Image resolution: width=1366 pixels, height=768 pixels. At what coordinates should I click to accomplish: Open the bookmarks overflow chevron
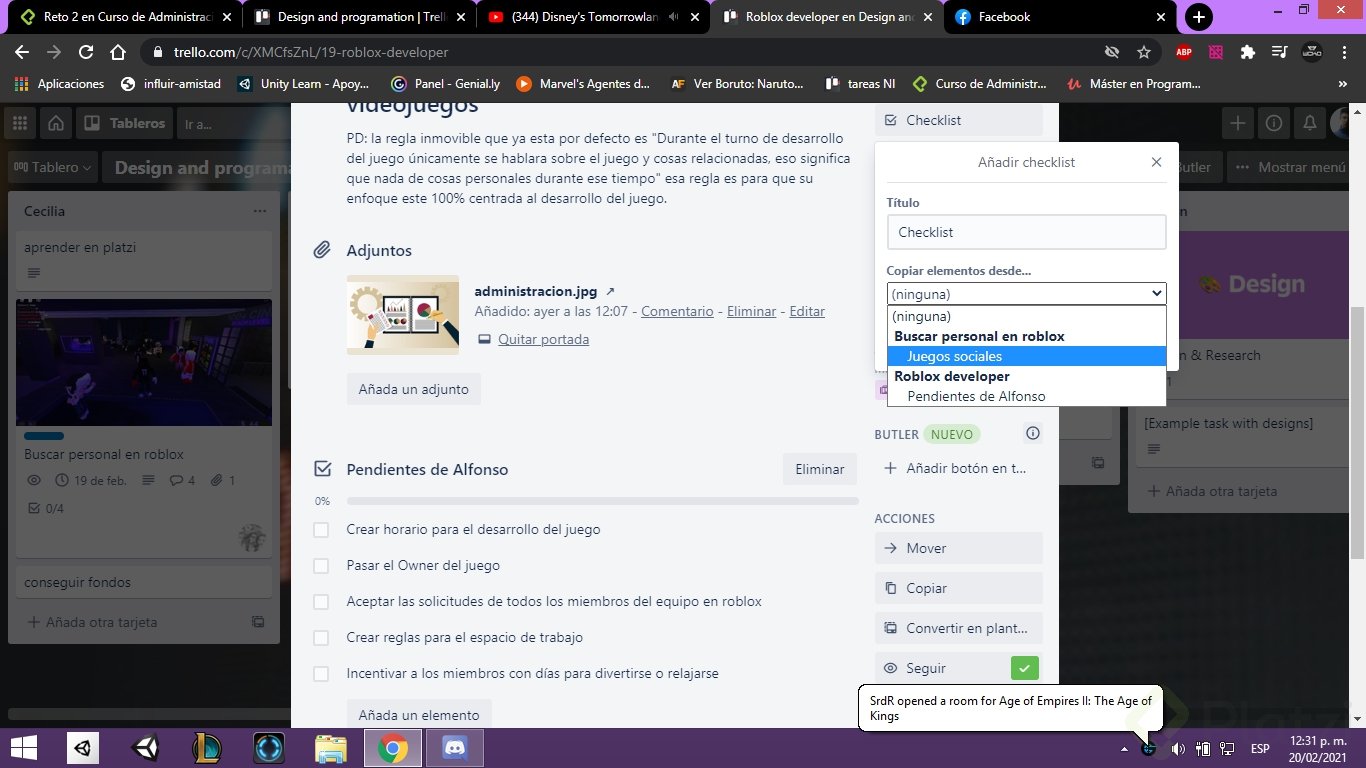tap(1343, 84)
